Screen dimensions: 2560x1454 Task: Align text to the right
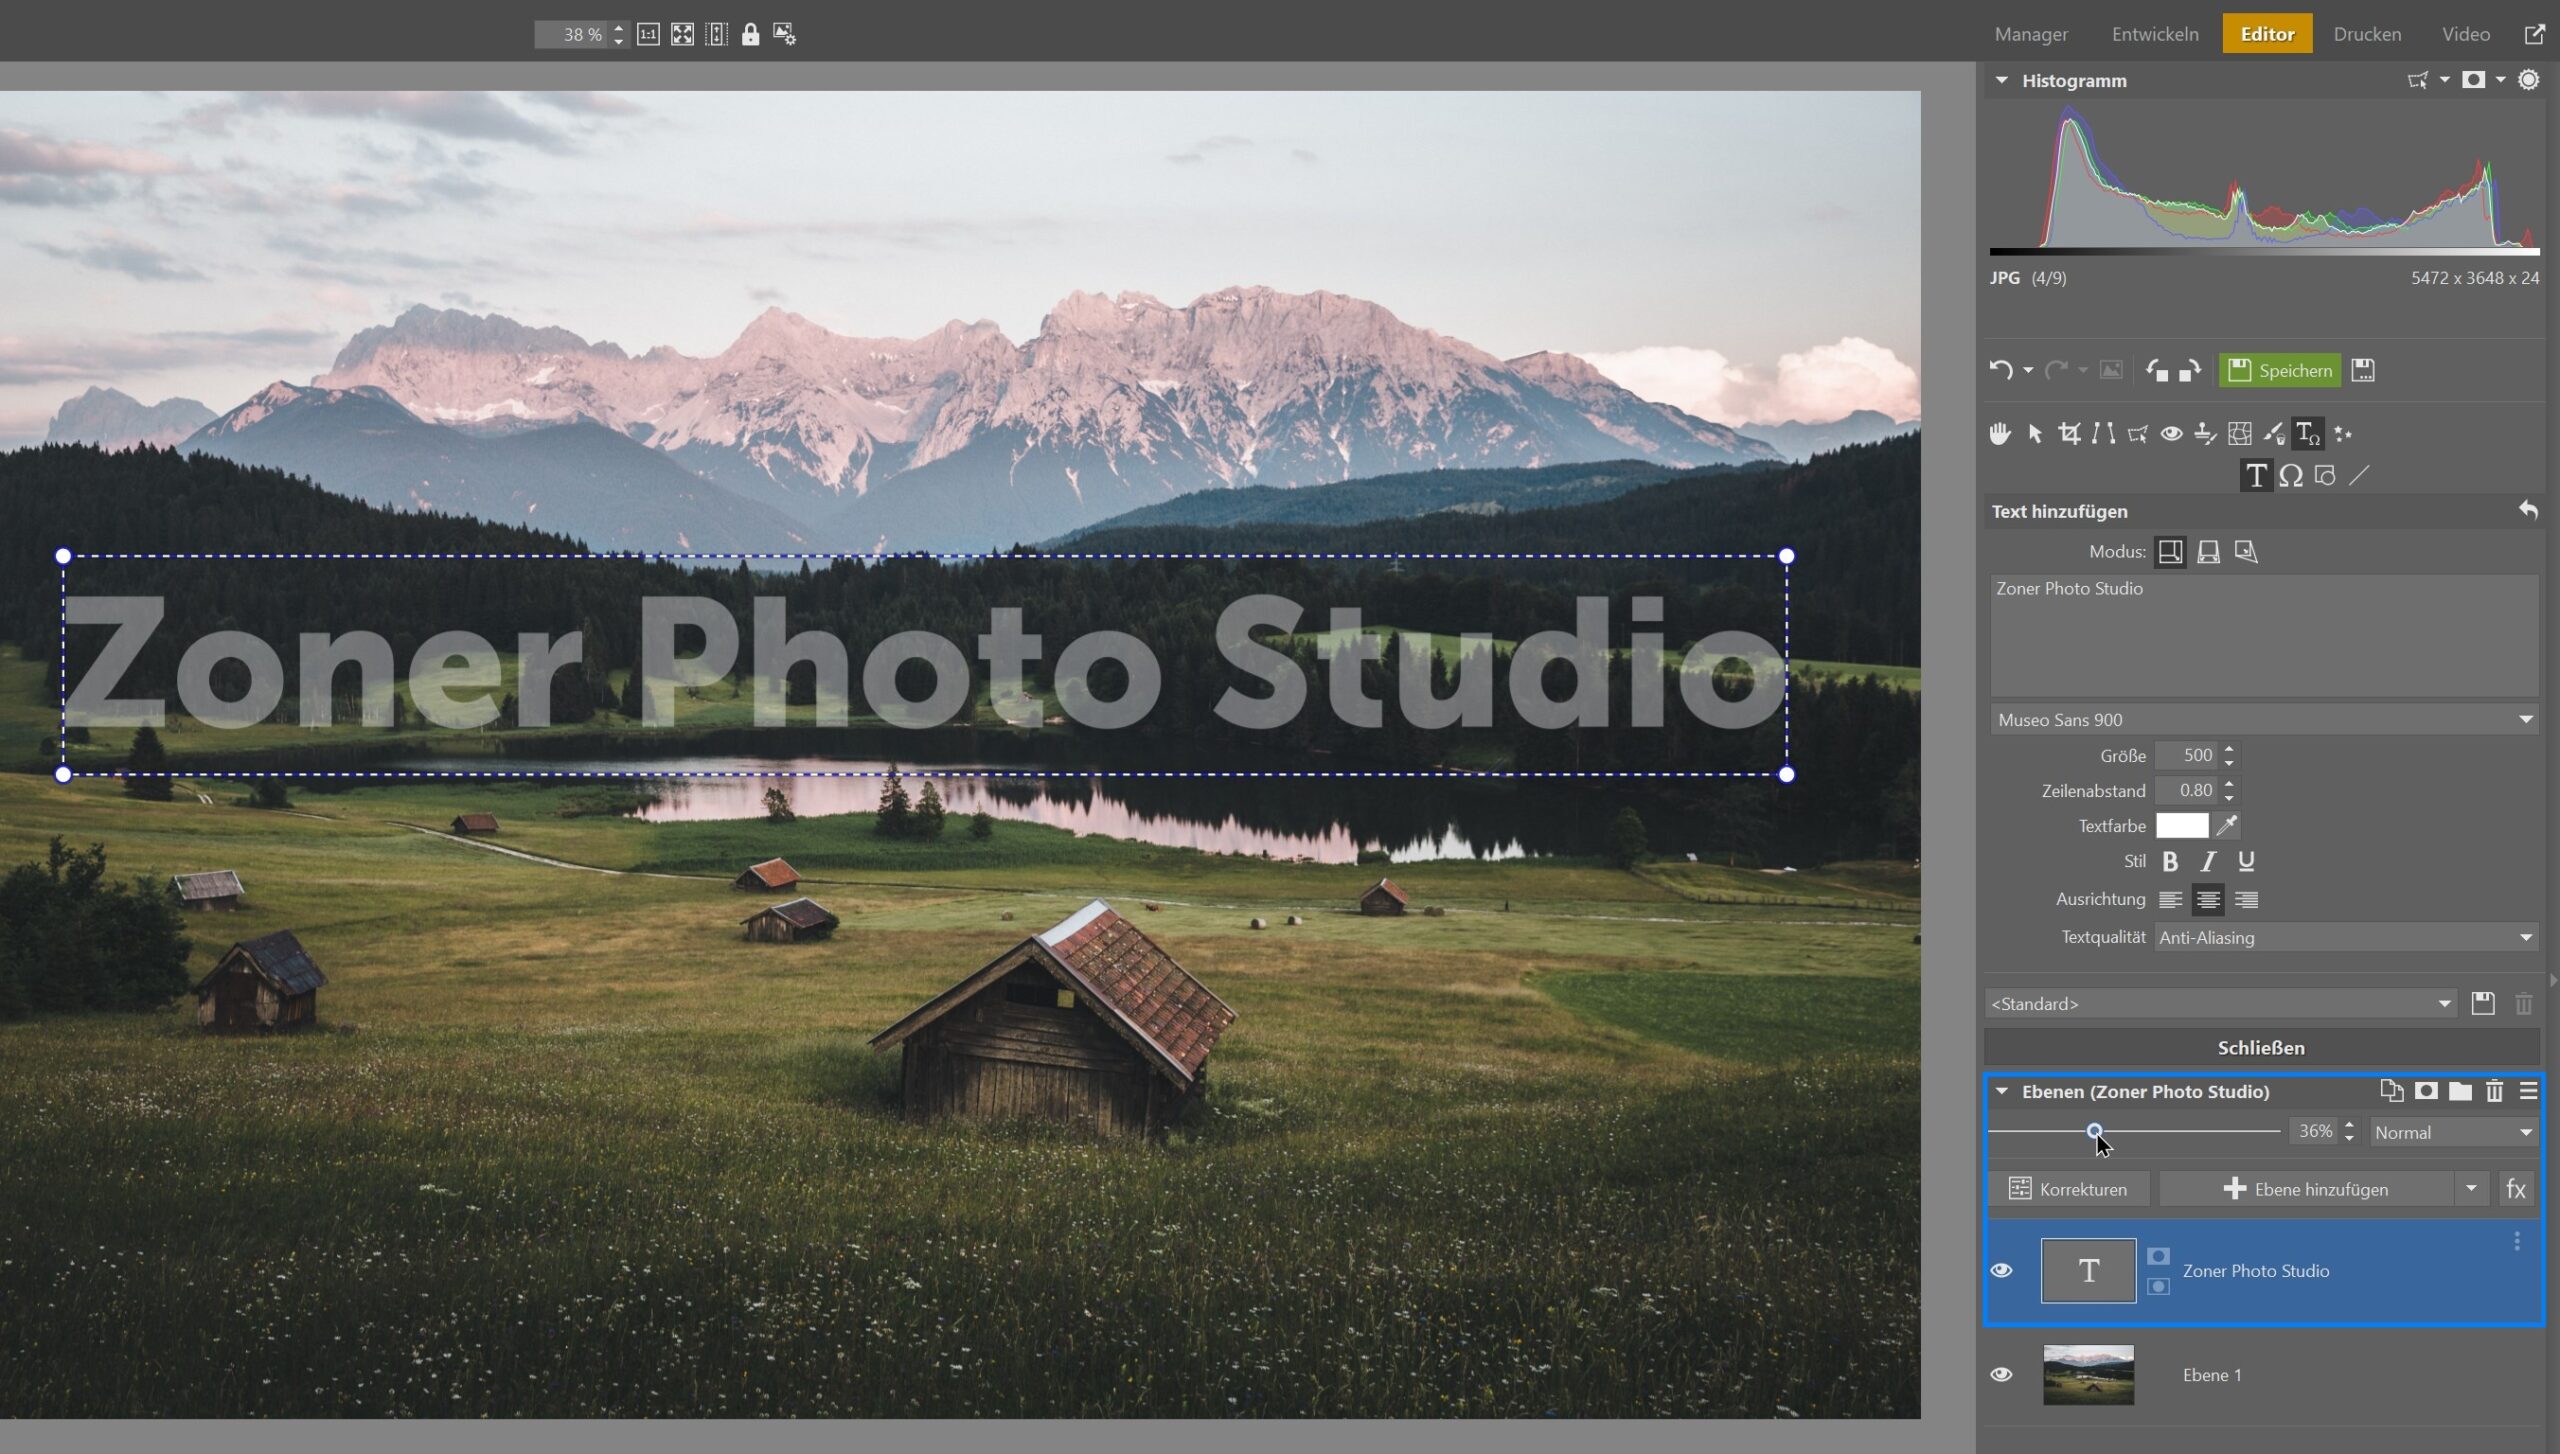click(2246, 900)
